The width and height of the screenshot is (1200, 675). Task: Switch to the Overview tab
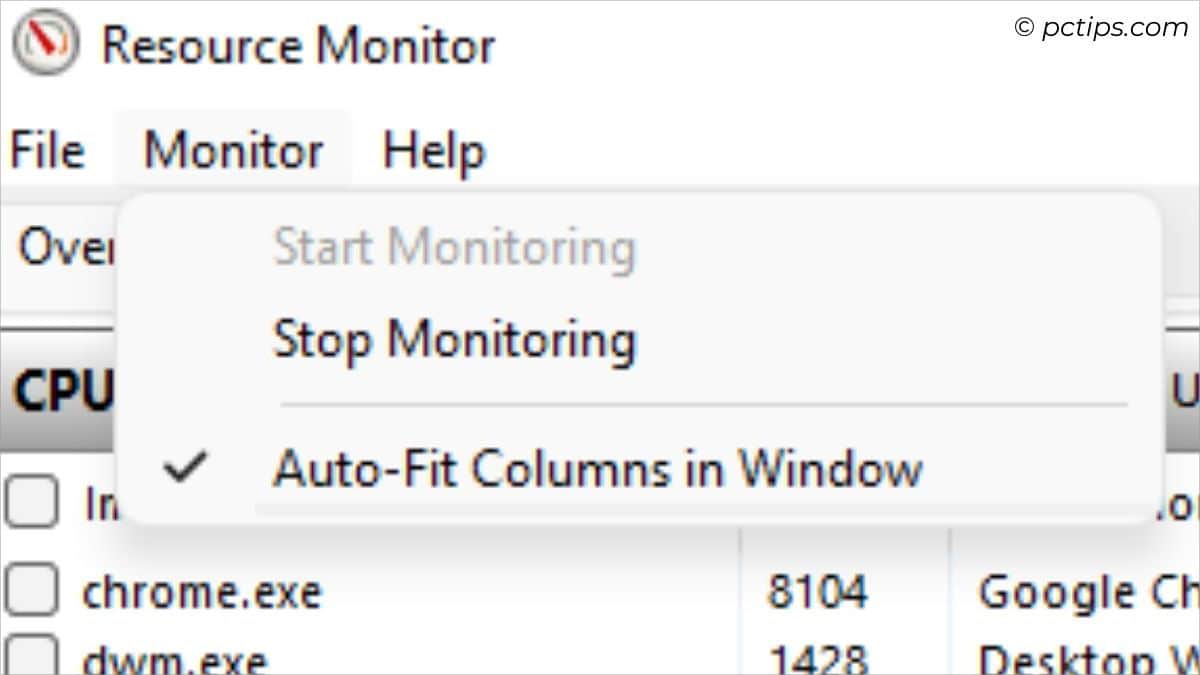(x=60, y=247)
